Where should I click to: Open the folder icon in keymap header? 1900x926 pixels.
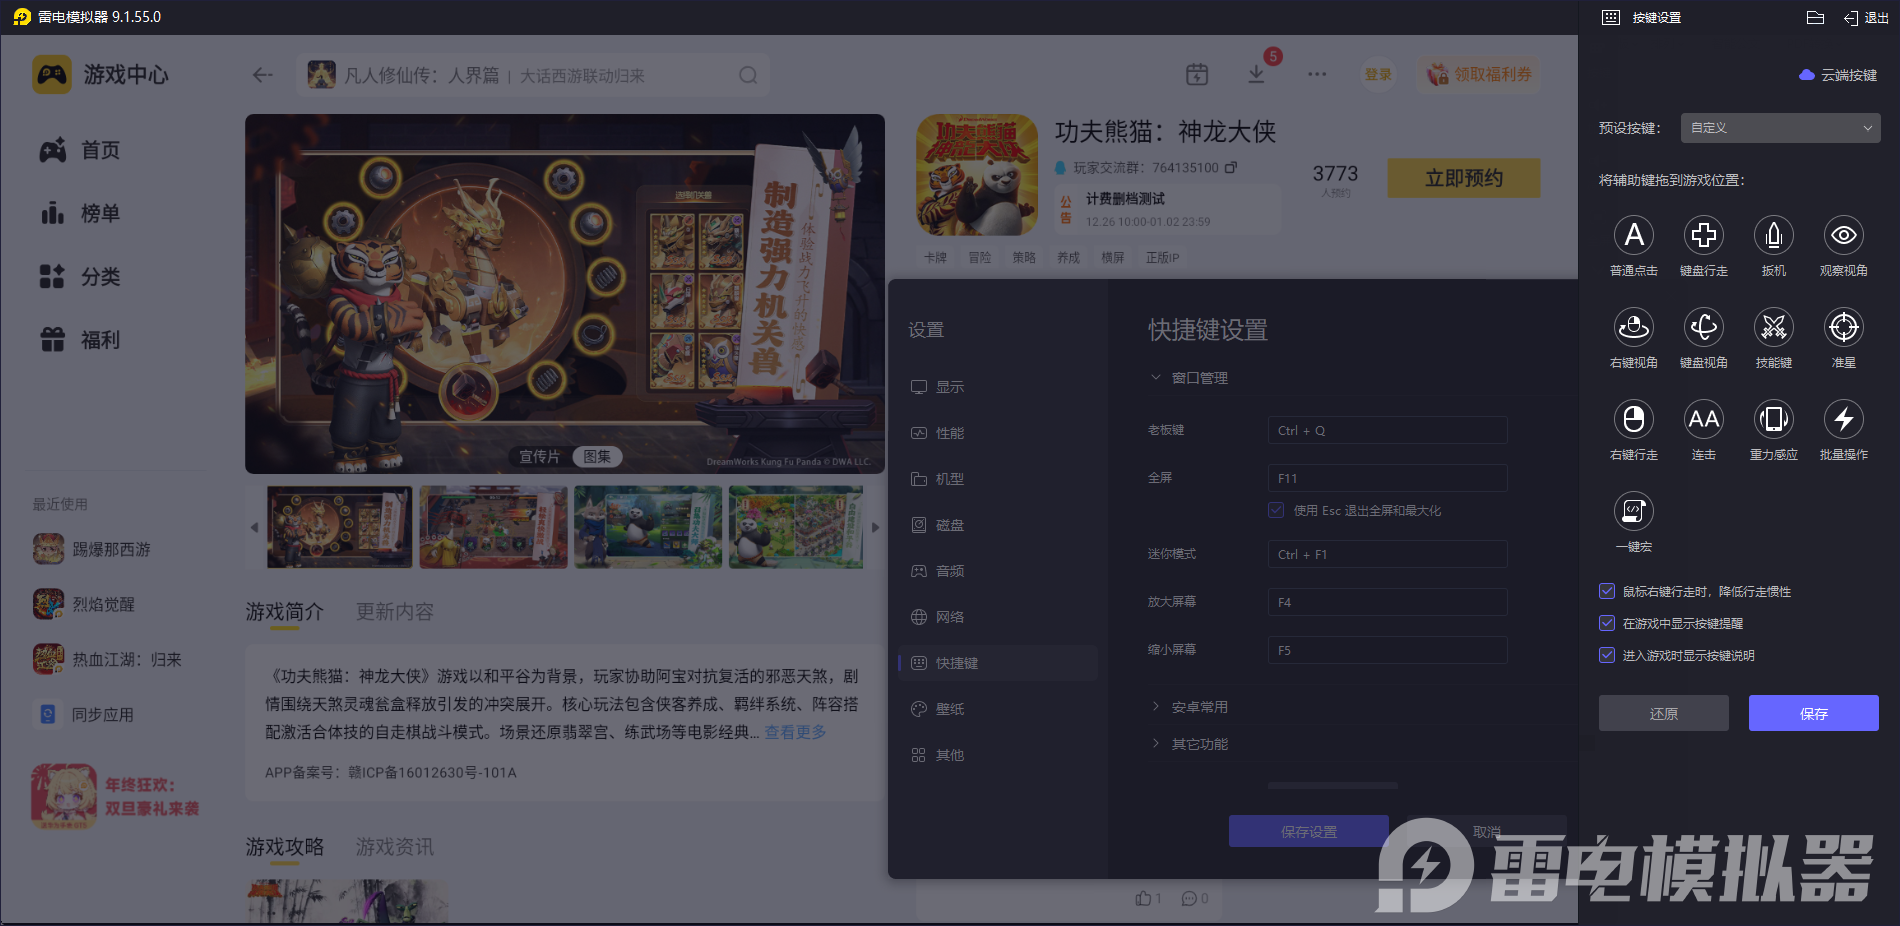pos(1816,17)
